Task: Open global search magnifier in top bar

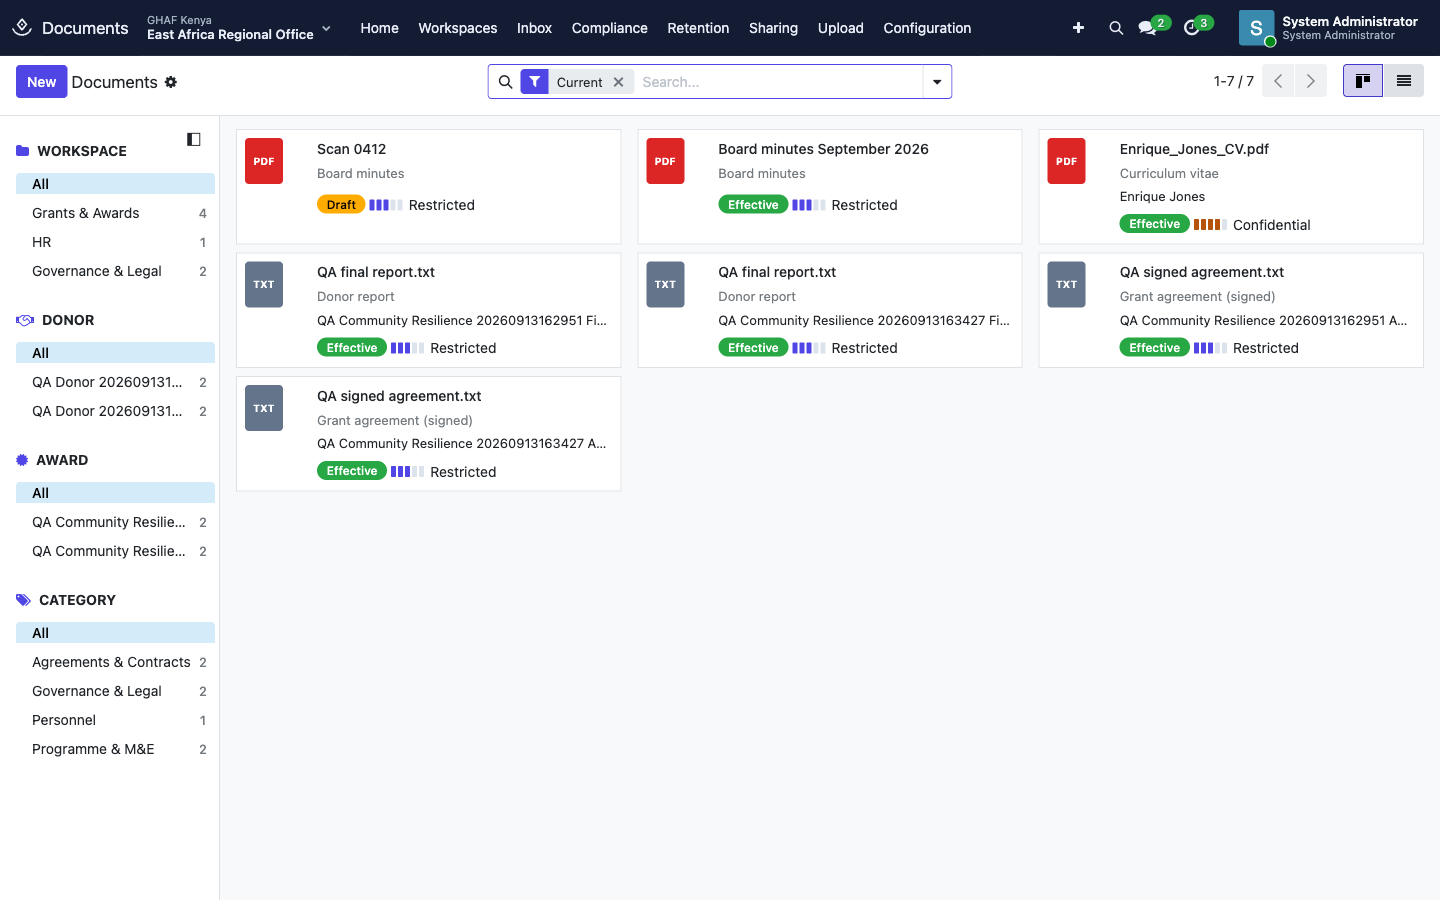Action: point(1116,28)
